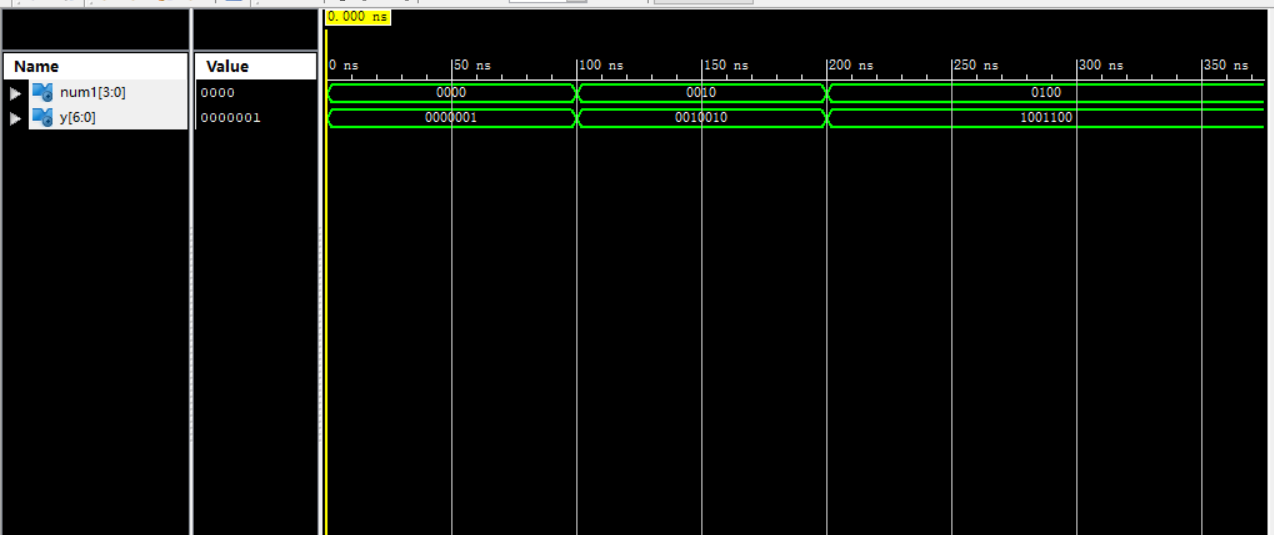Image resolution: width=1274 pixels, height=535 pixels.
Task: Click the 300 ns ruler tick
Action: tap(1101, 66)
